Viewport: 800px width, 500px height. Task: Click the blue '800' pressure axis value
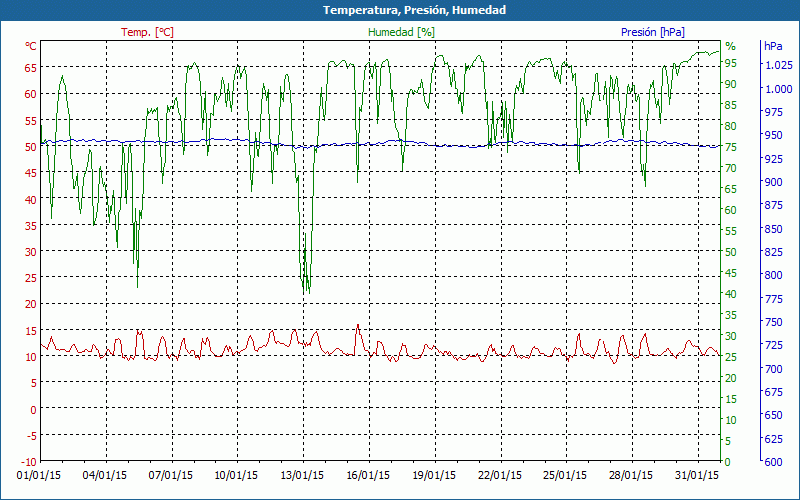[x=773, y=276]
